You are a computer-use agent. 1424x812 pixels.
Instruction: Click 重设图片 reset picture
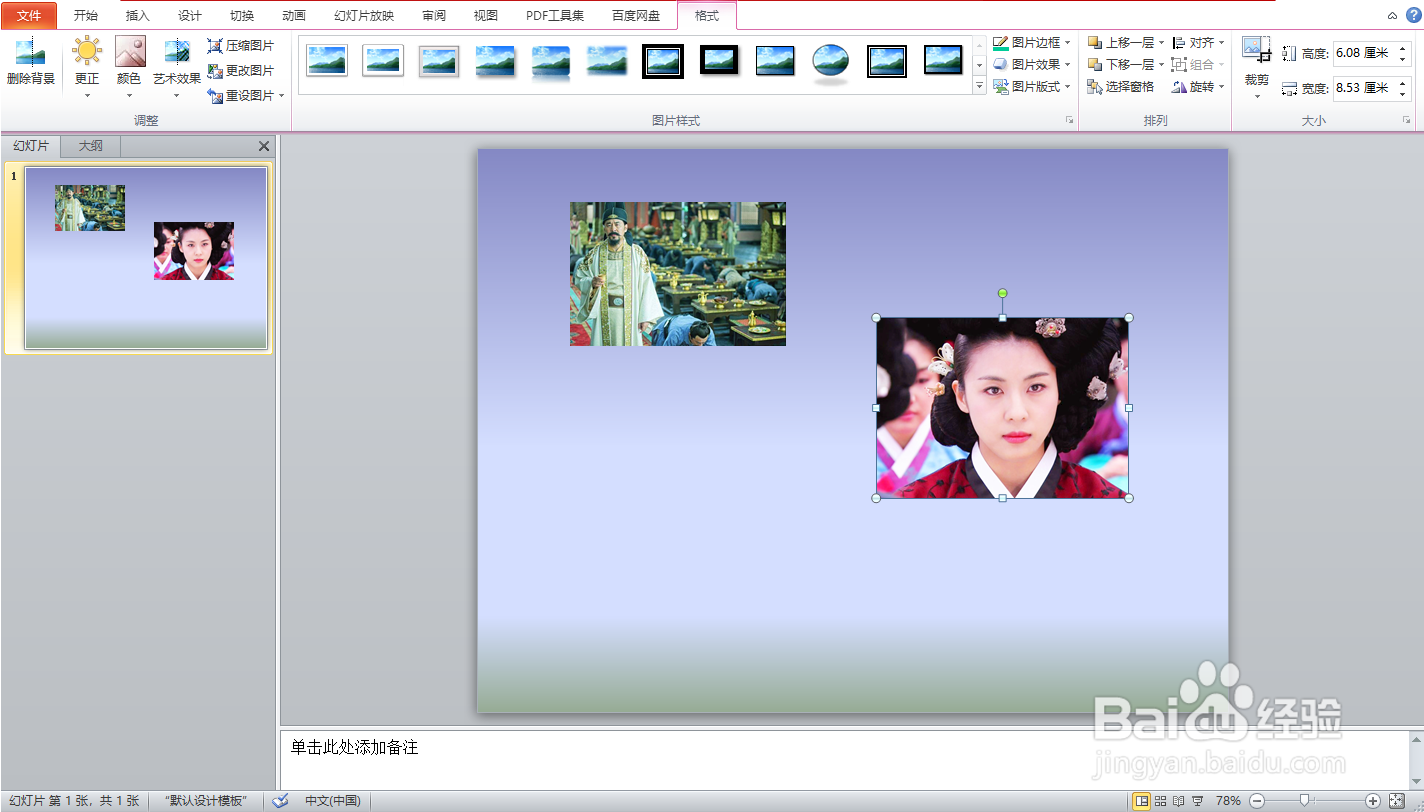click(240, 96)
